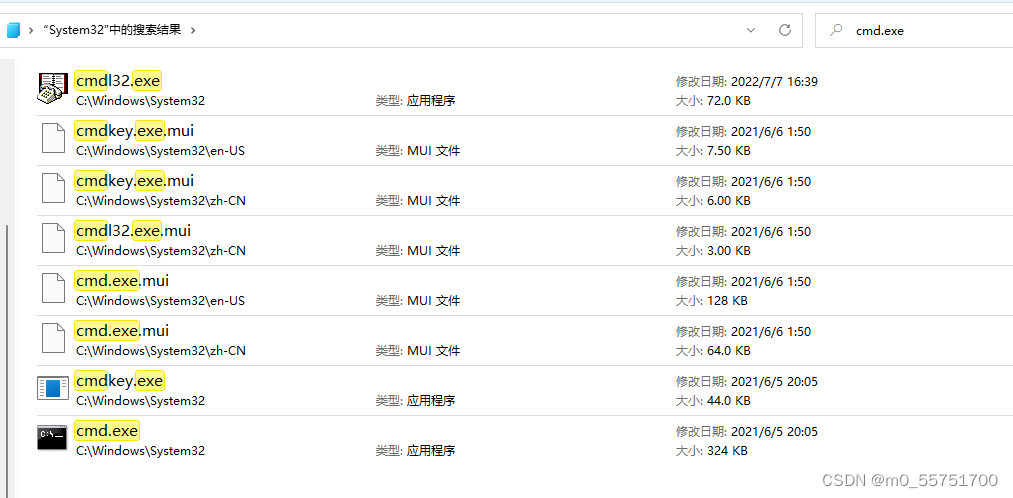Click the size 72.0 KB of cmdl32.exe

point(728,101)
